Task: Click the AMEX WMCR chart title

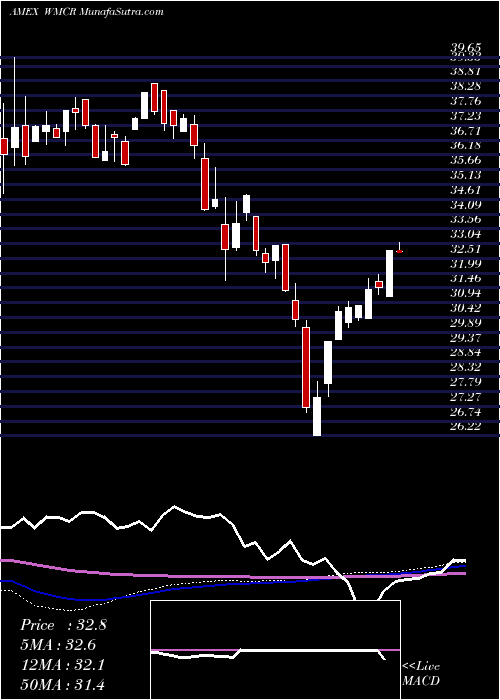Action: tap(86, 12)
